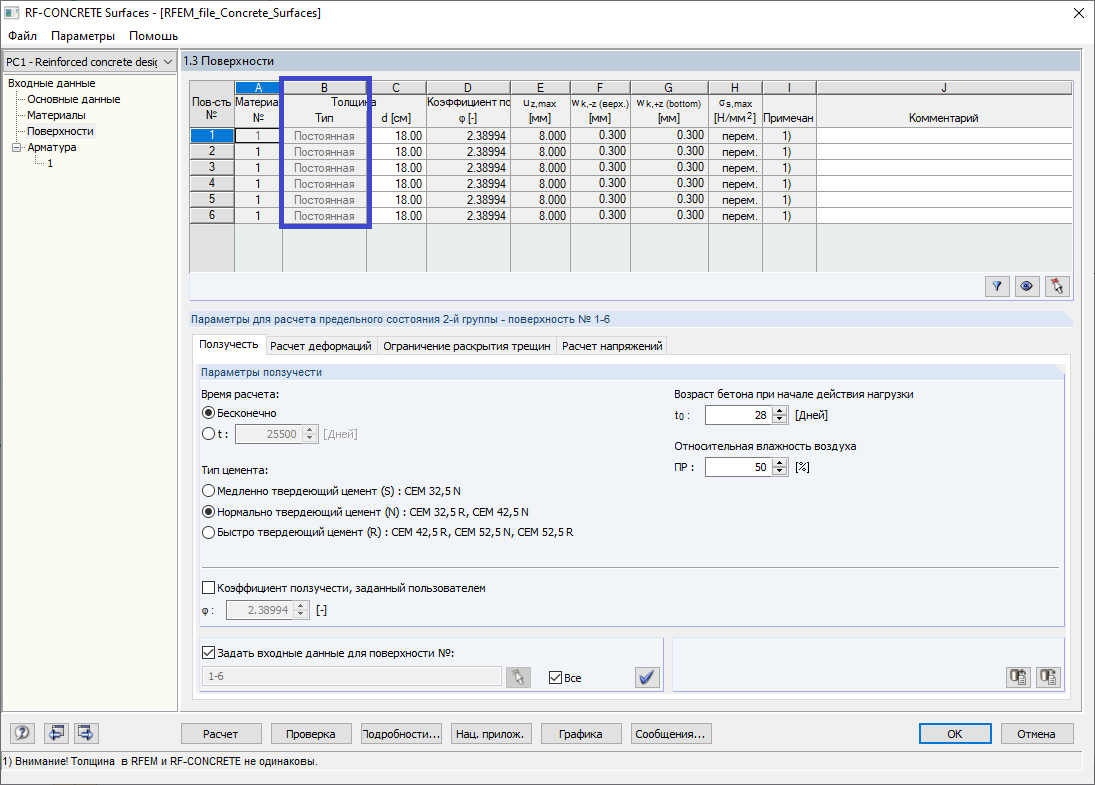The width and height of the screenshot is (1095, 785).
Task: Collapse the Арматура tree node
Action: coord(17,147)
